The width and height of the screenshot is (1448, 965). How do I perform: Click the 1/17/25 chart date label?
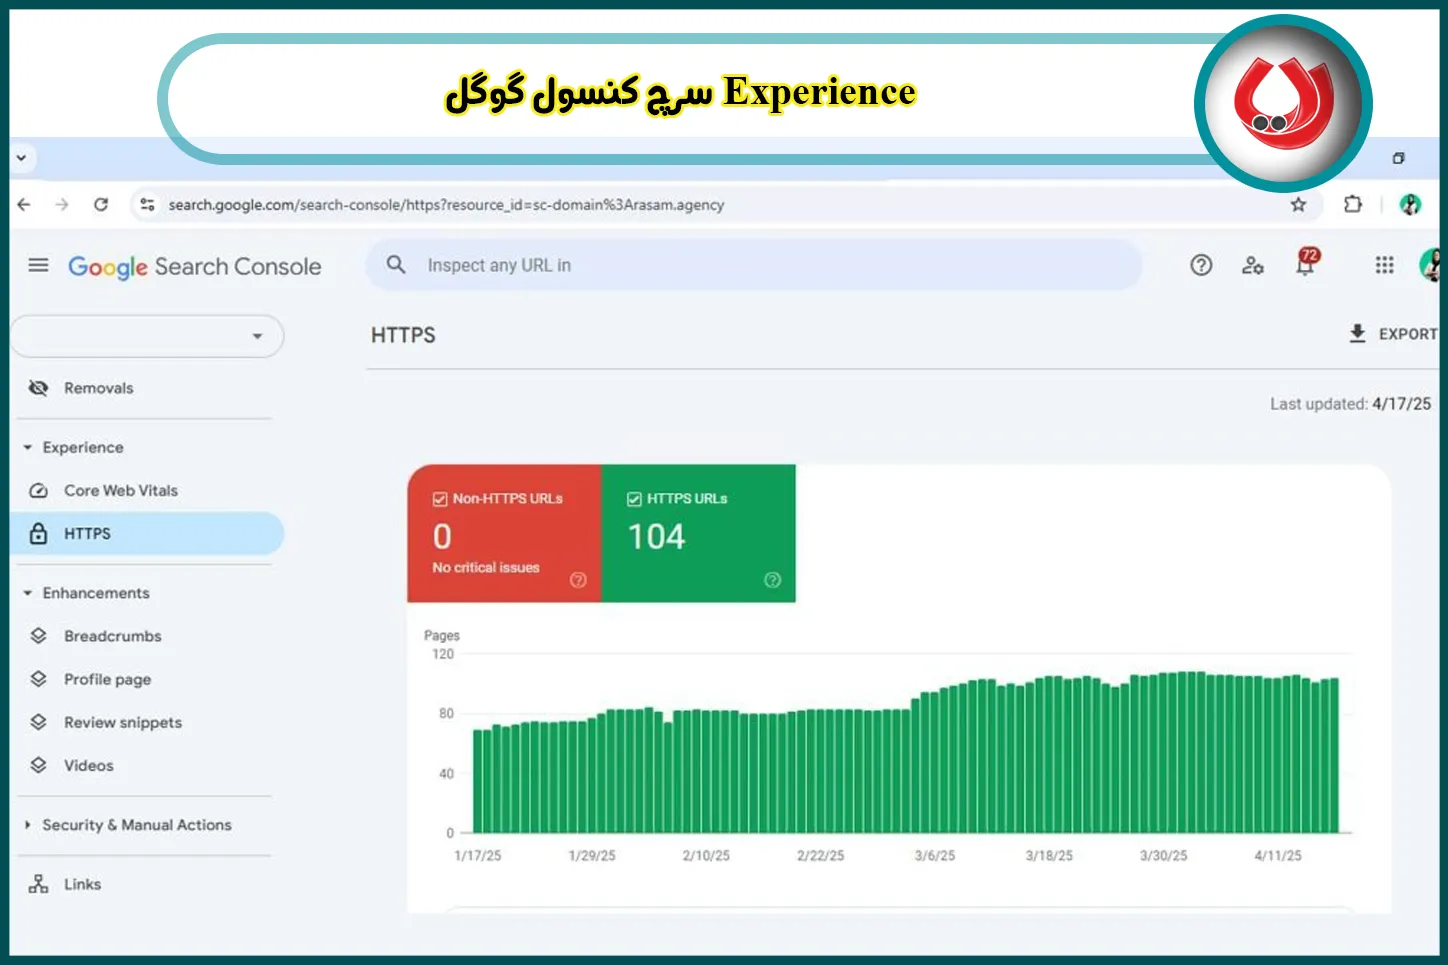(477, 856)
